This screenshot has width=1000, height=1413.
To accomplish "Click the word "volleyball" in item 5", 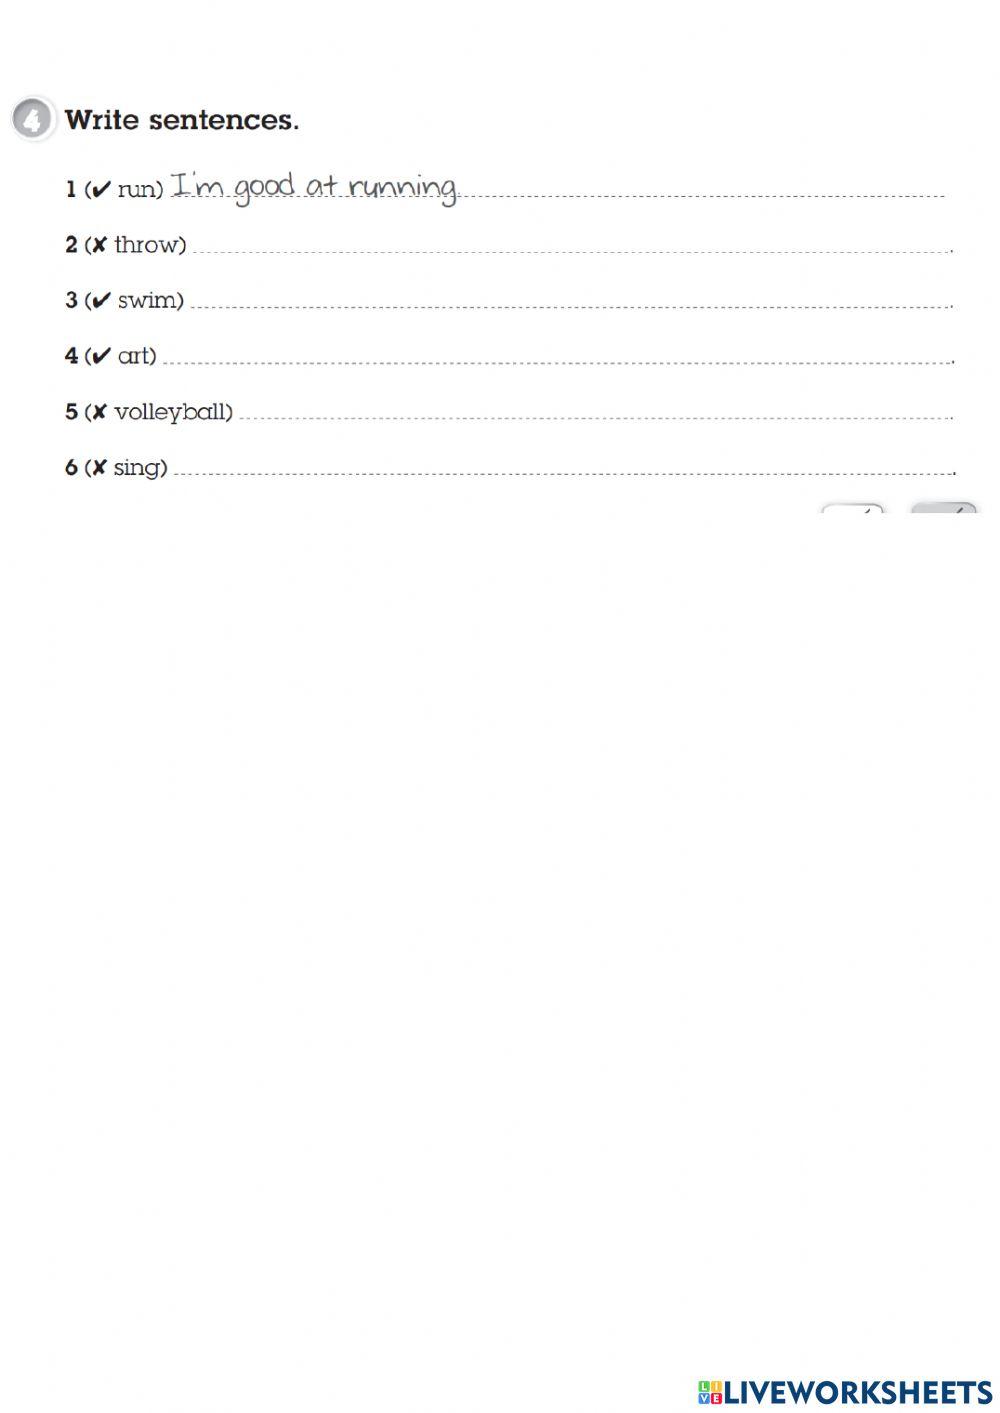I will [x=173, y=412].
